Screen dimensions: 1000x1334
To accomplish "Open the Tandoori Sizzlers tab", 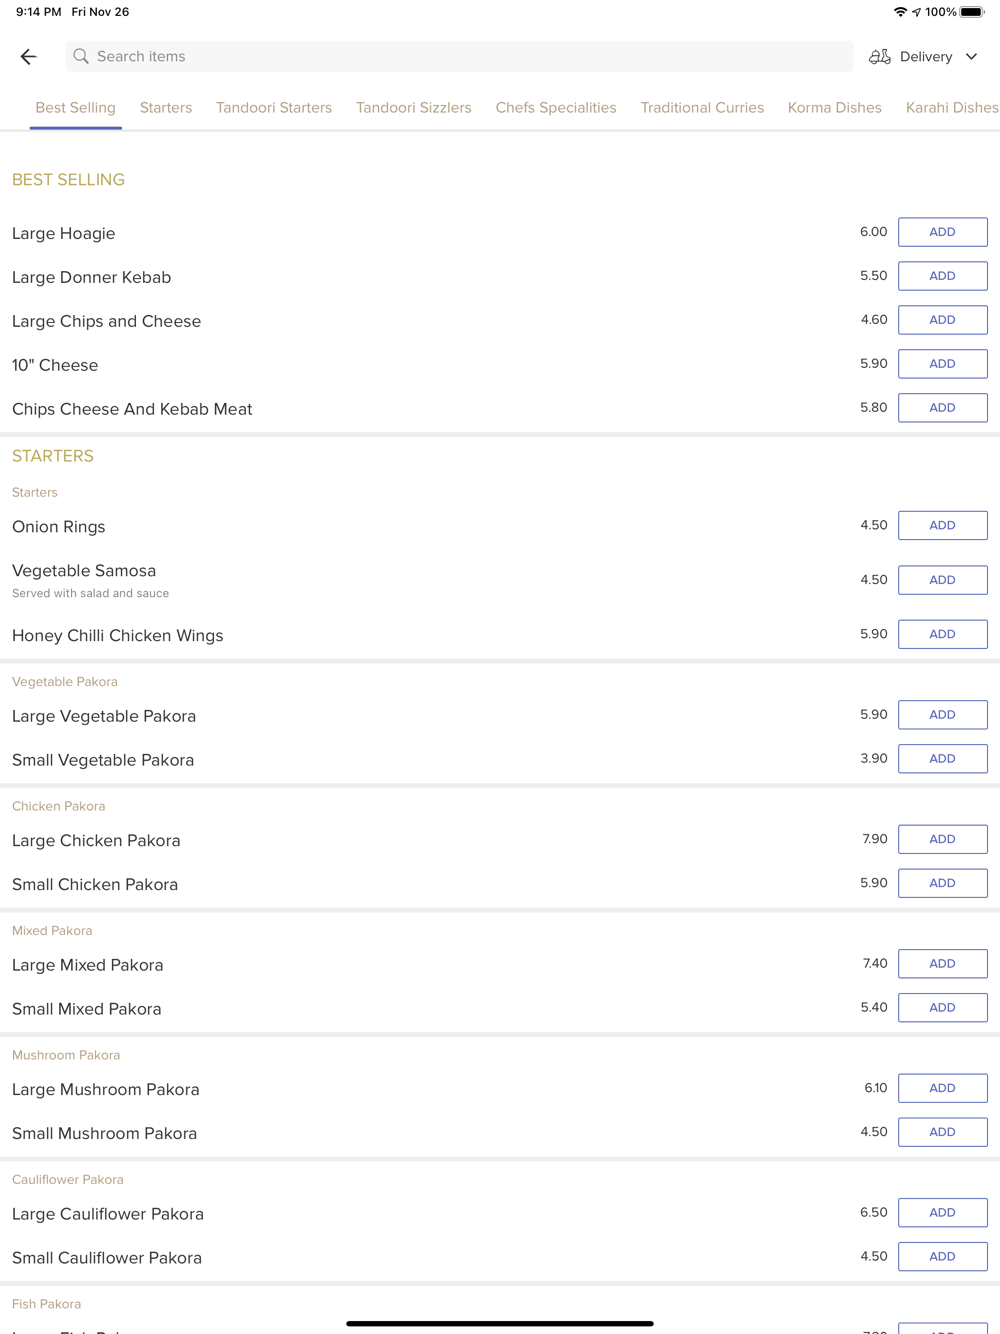I will tap(413, 108).
